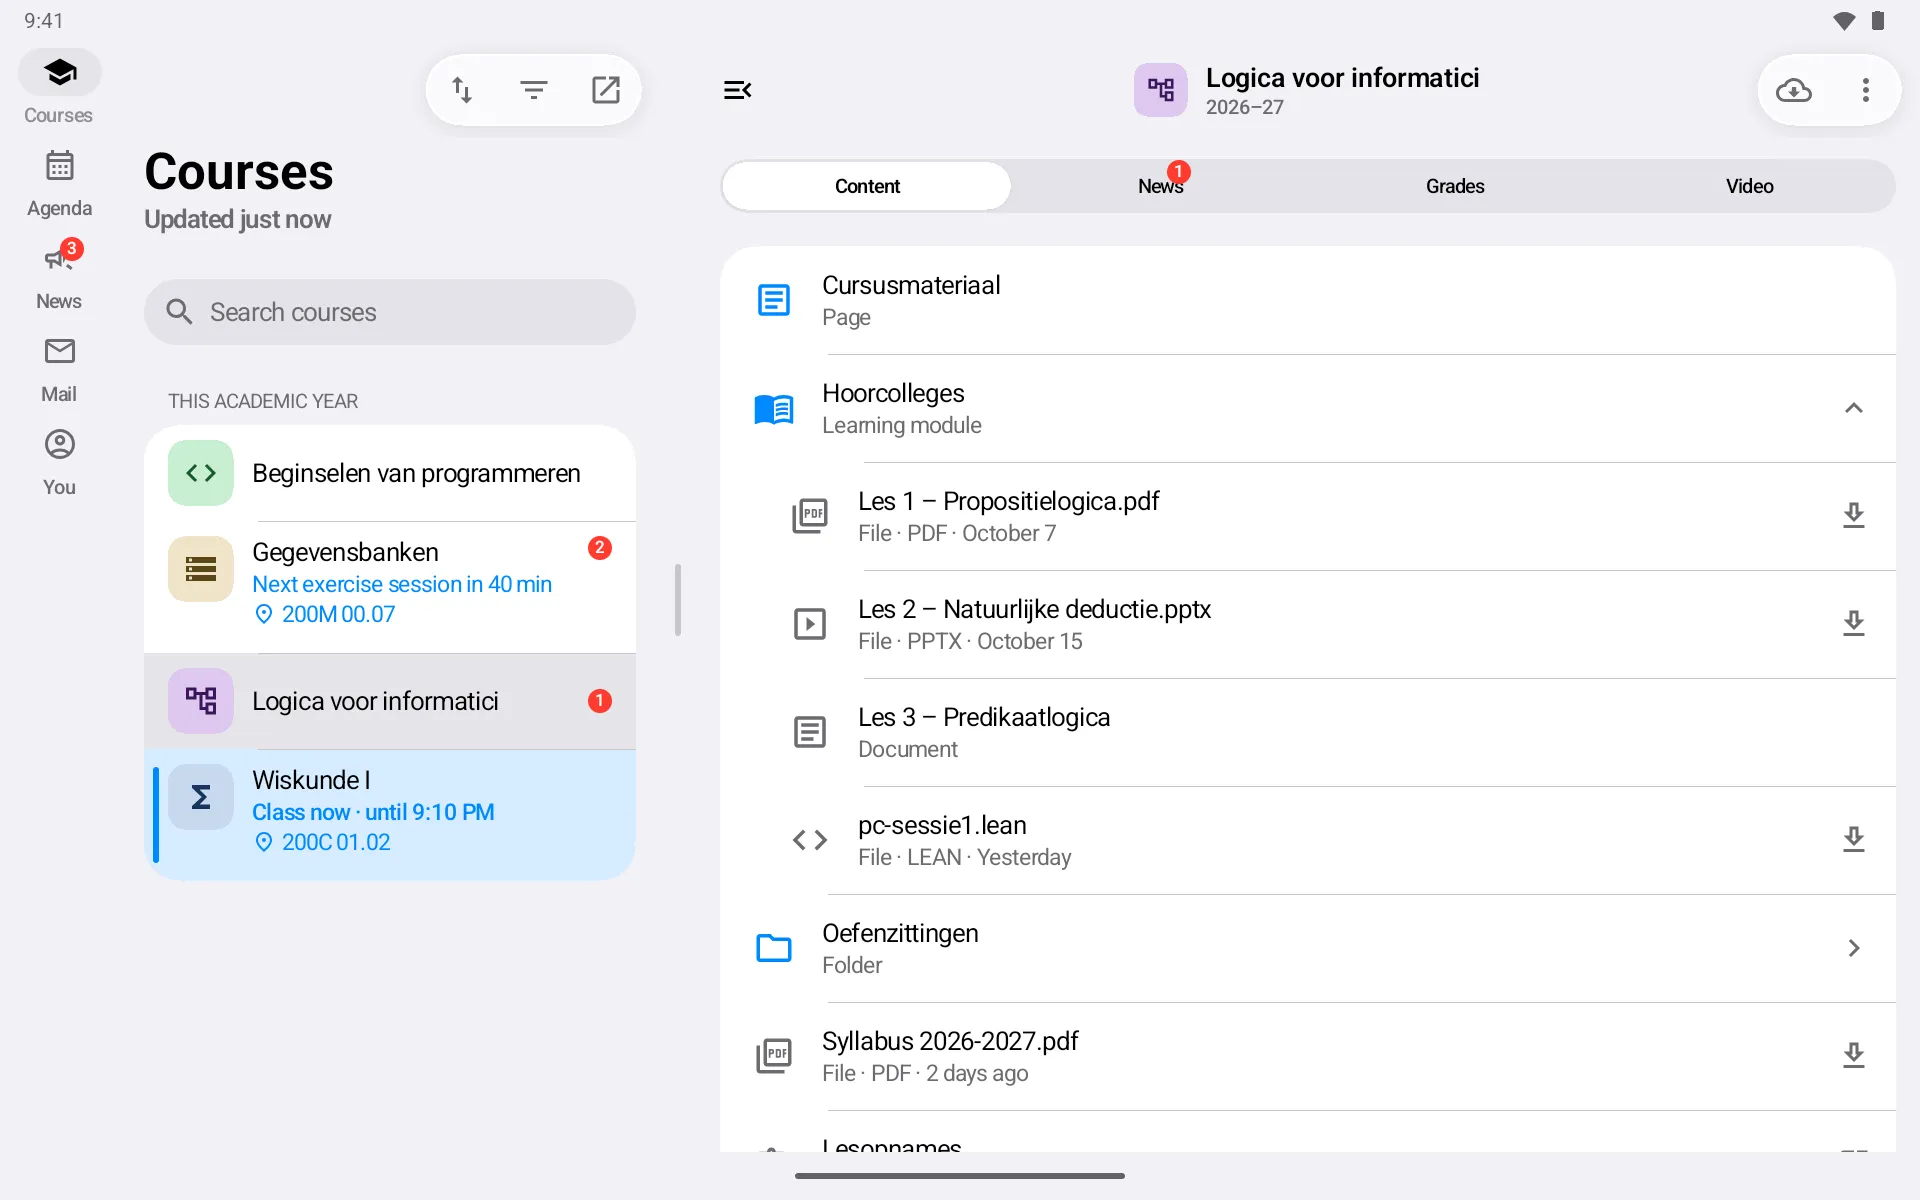Click the course list scrollbar handle

[x=678, y=600]
